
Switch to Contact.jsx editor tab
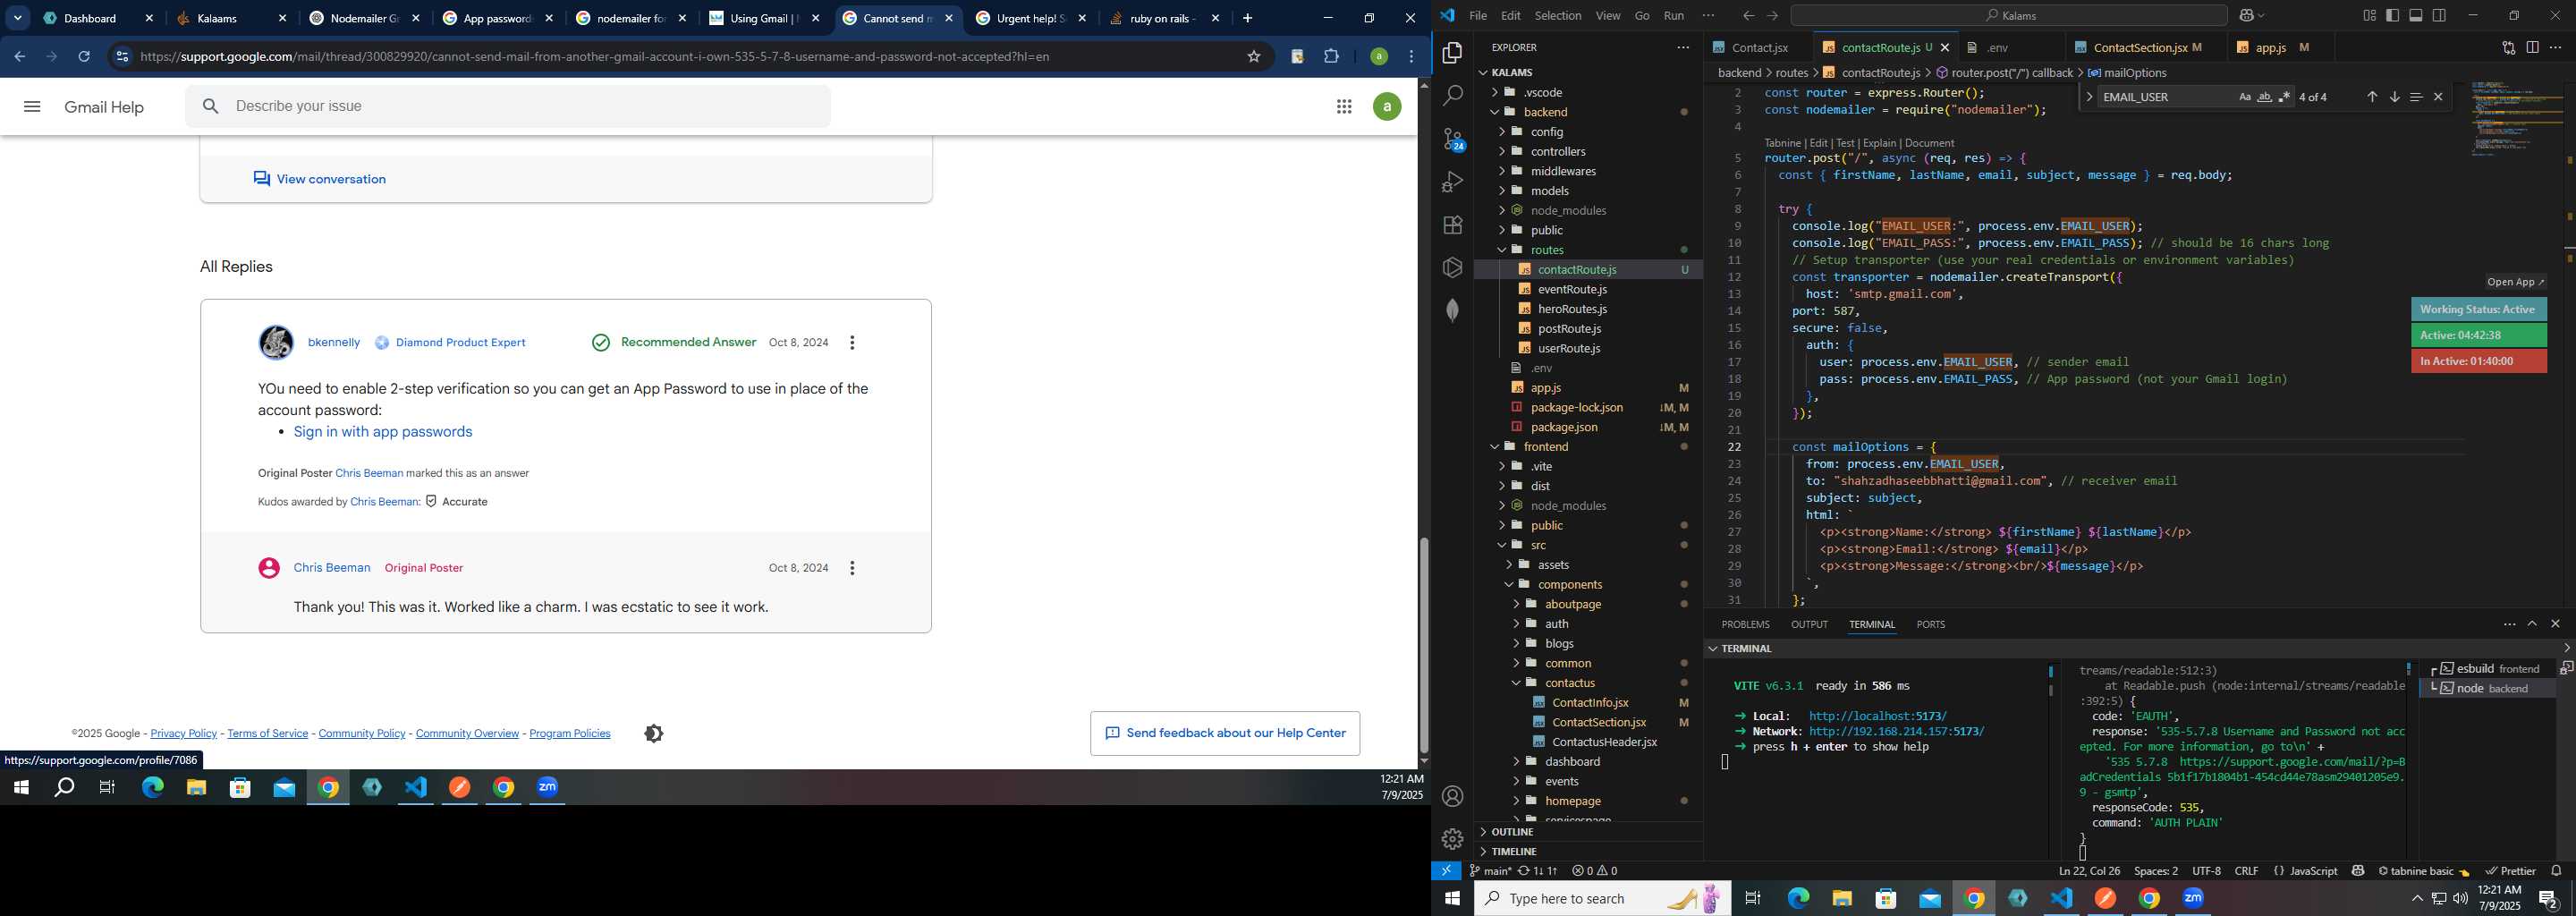click(x=1758, y=48)
